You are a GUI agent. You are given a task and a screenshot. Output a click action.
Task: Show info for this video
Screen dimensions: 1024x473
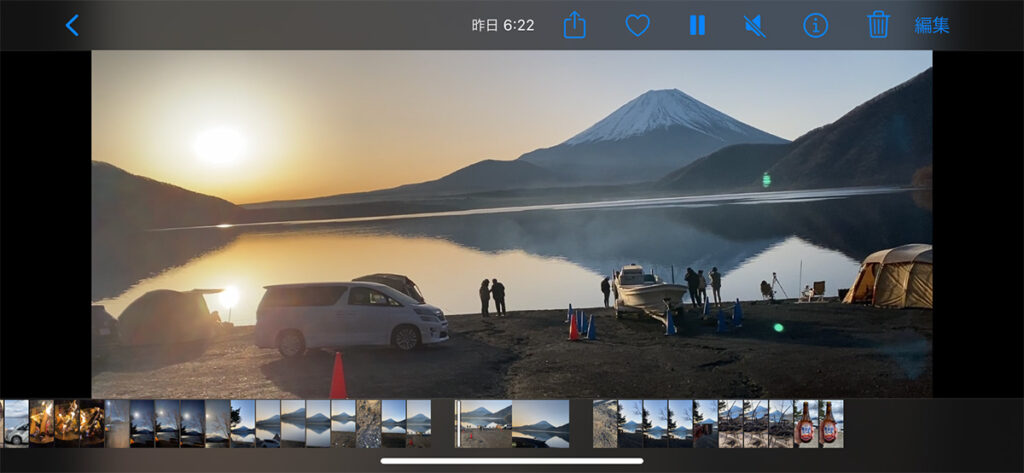tap(816, 25)
